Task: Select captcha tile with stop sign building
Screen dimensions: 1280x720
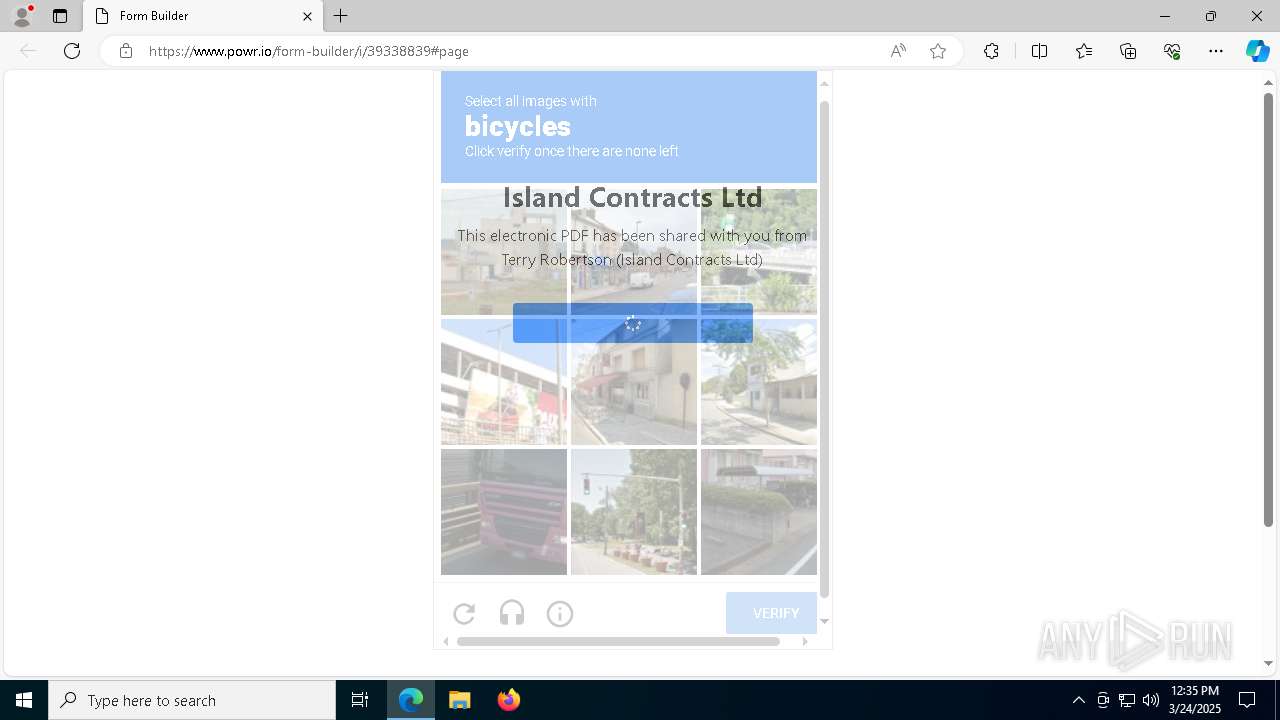Action: 634,382
